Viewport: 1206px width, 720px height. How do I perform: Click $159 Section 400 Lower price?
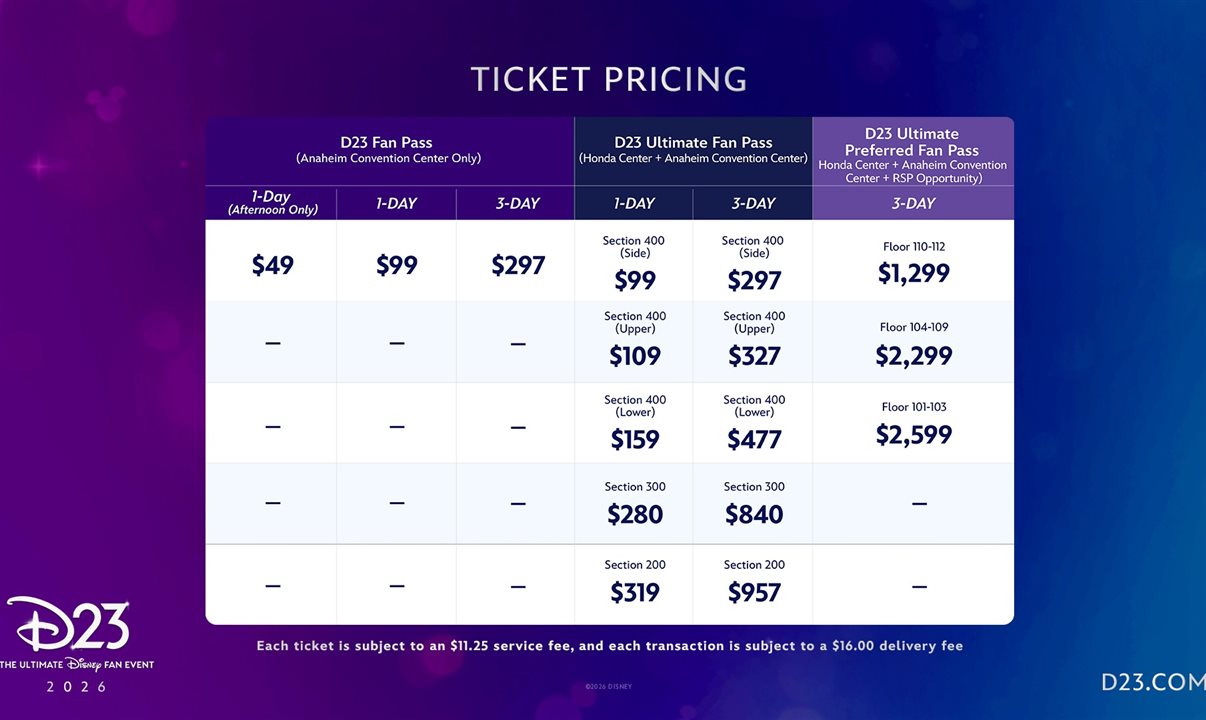click(635, 438)
